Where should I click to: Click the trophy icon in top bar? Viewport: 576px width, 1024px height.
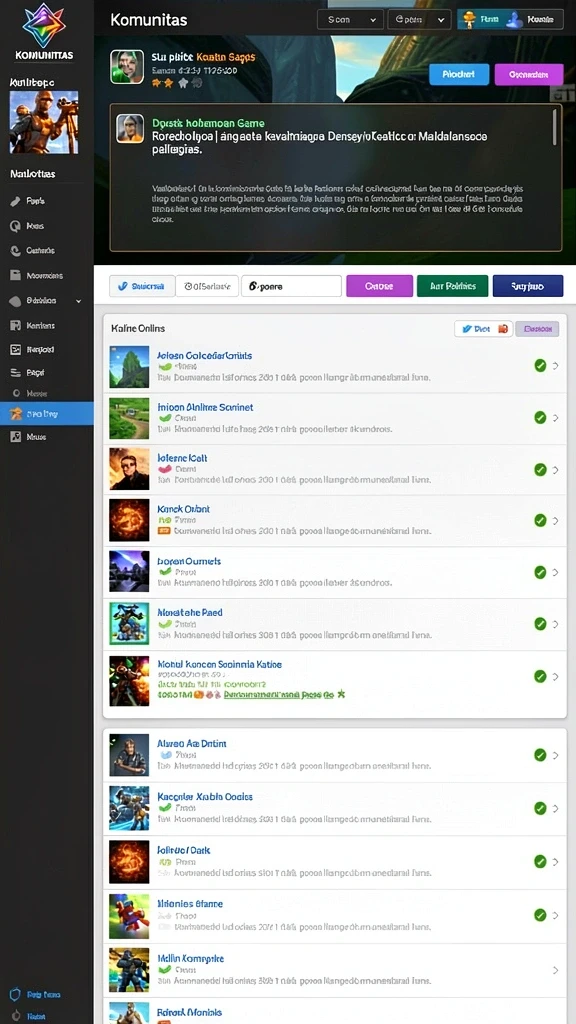tap(469, 20)
